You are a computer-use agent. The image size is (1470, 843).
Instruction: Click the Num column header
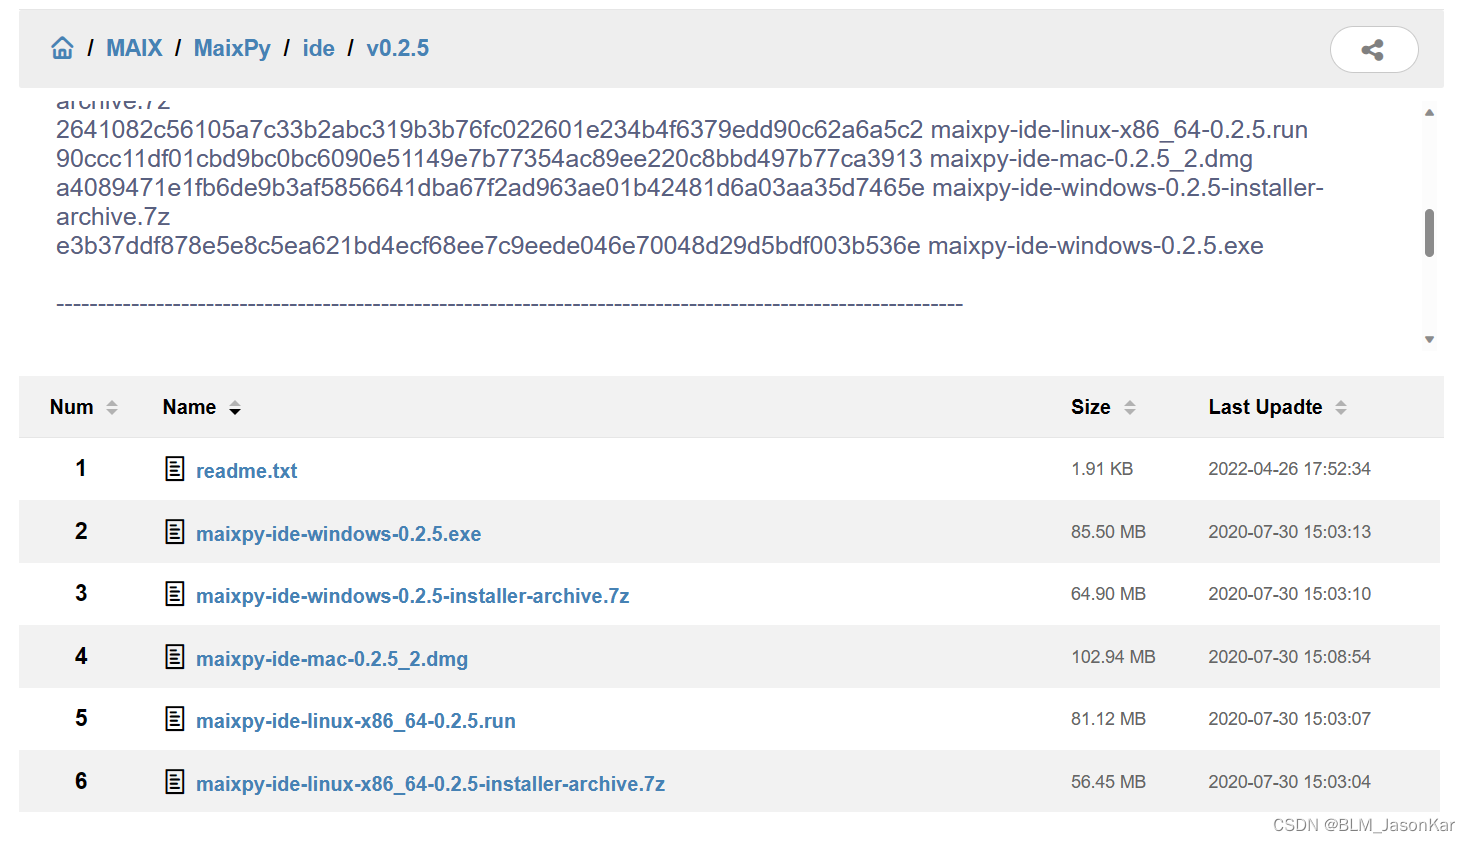coord(72,407)
